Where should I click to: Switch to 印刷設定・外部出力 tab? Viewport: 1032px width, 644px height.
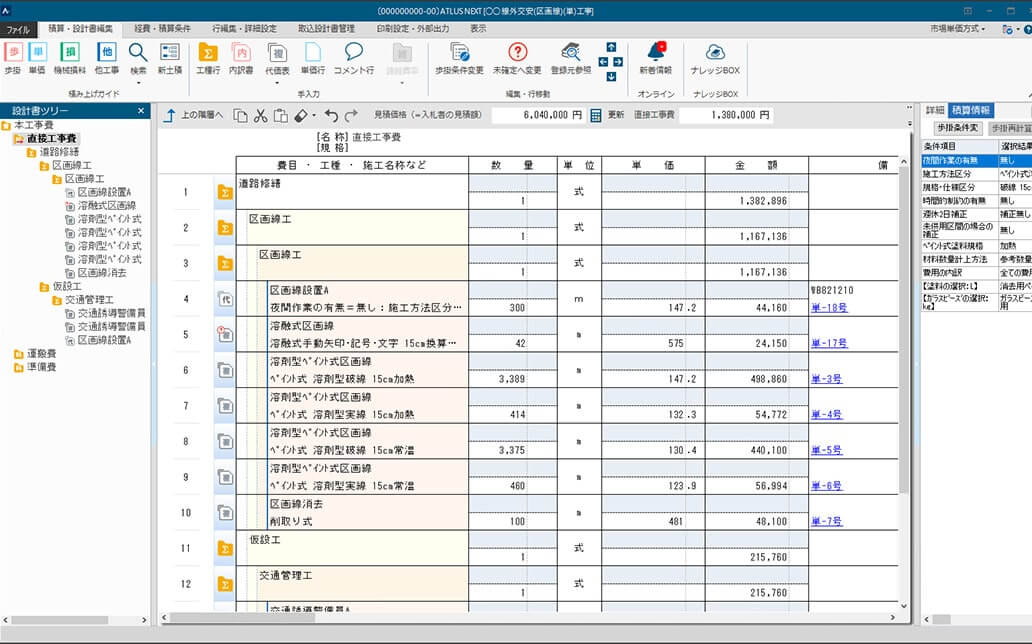point(413,29)
